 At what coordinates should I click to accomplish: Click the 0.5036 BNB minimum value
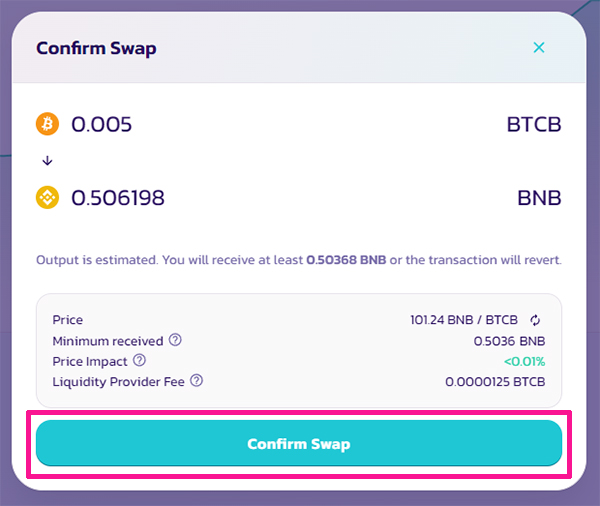coord(509,341)
